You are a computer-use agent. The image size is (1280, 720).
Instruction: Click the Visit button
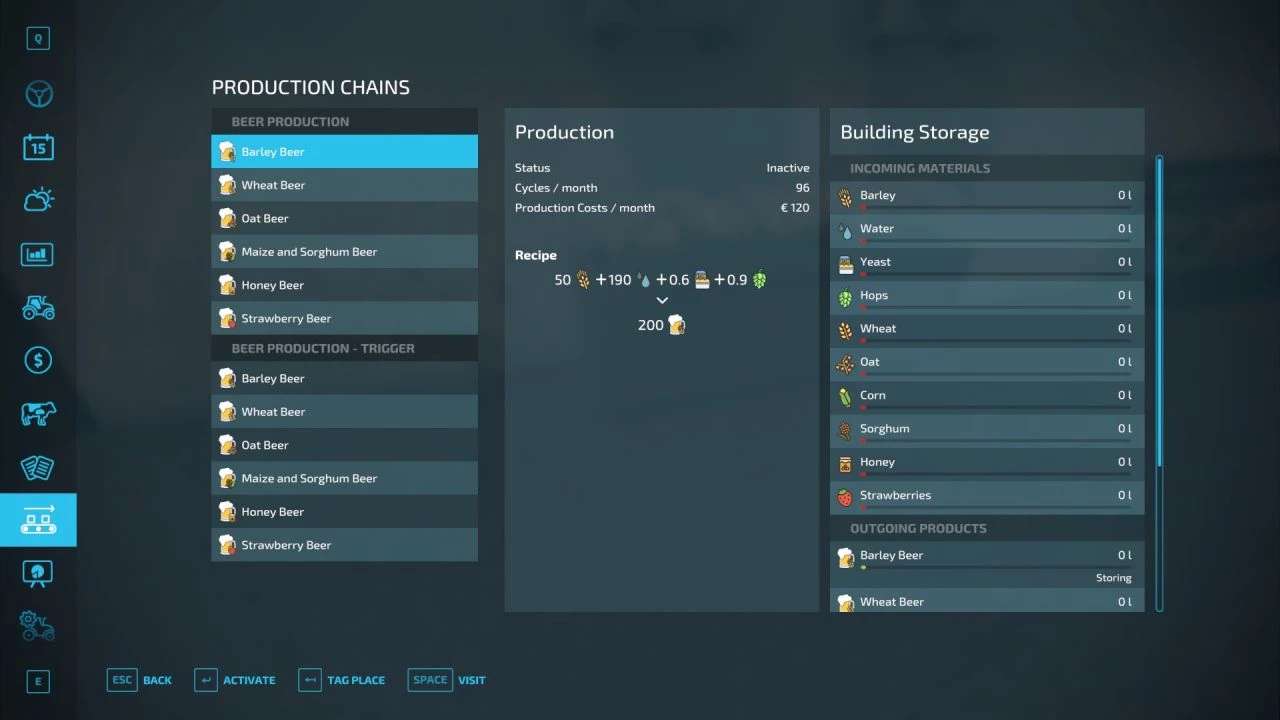coord(447,680)
